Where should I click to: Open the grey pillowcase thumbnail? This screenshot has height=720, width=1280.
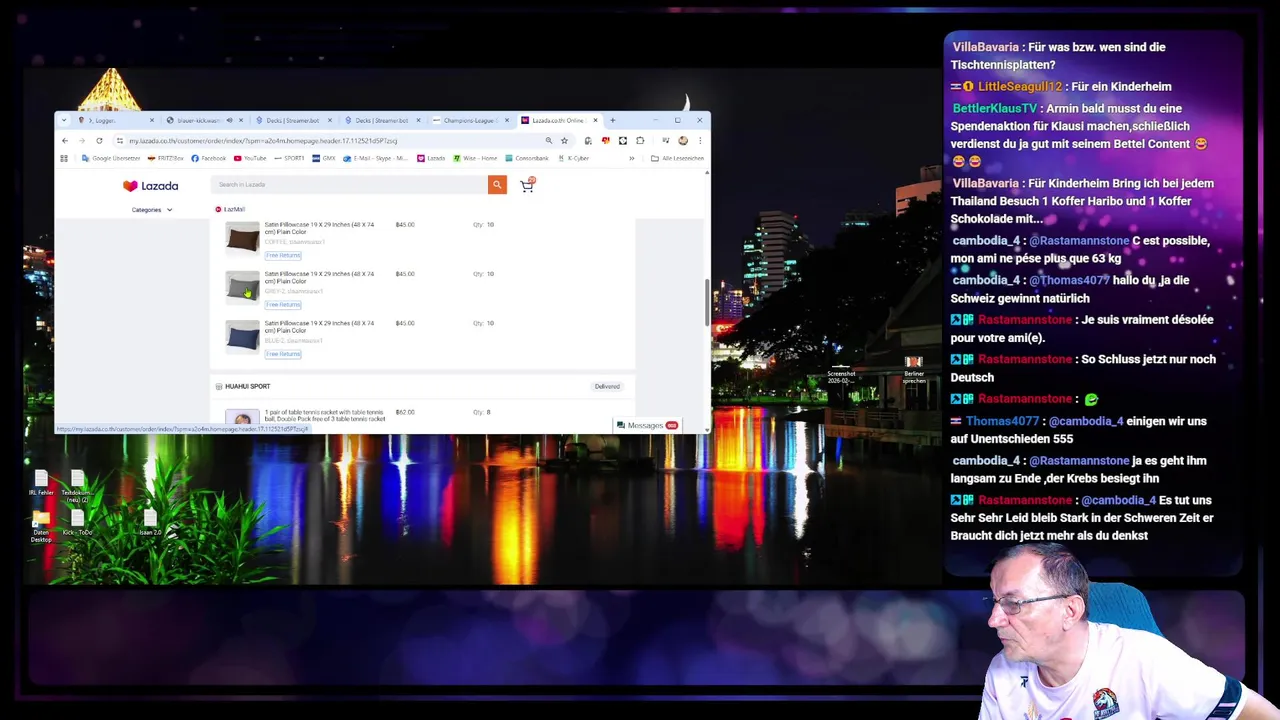tap(242, 288)
